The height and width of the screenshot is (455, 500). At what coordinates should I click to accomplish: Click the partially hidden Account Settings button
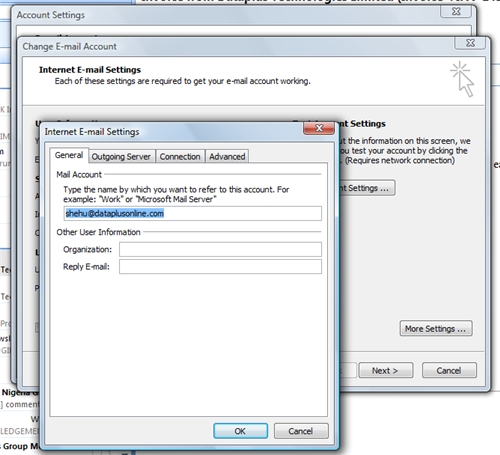[367, 188]
